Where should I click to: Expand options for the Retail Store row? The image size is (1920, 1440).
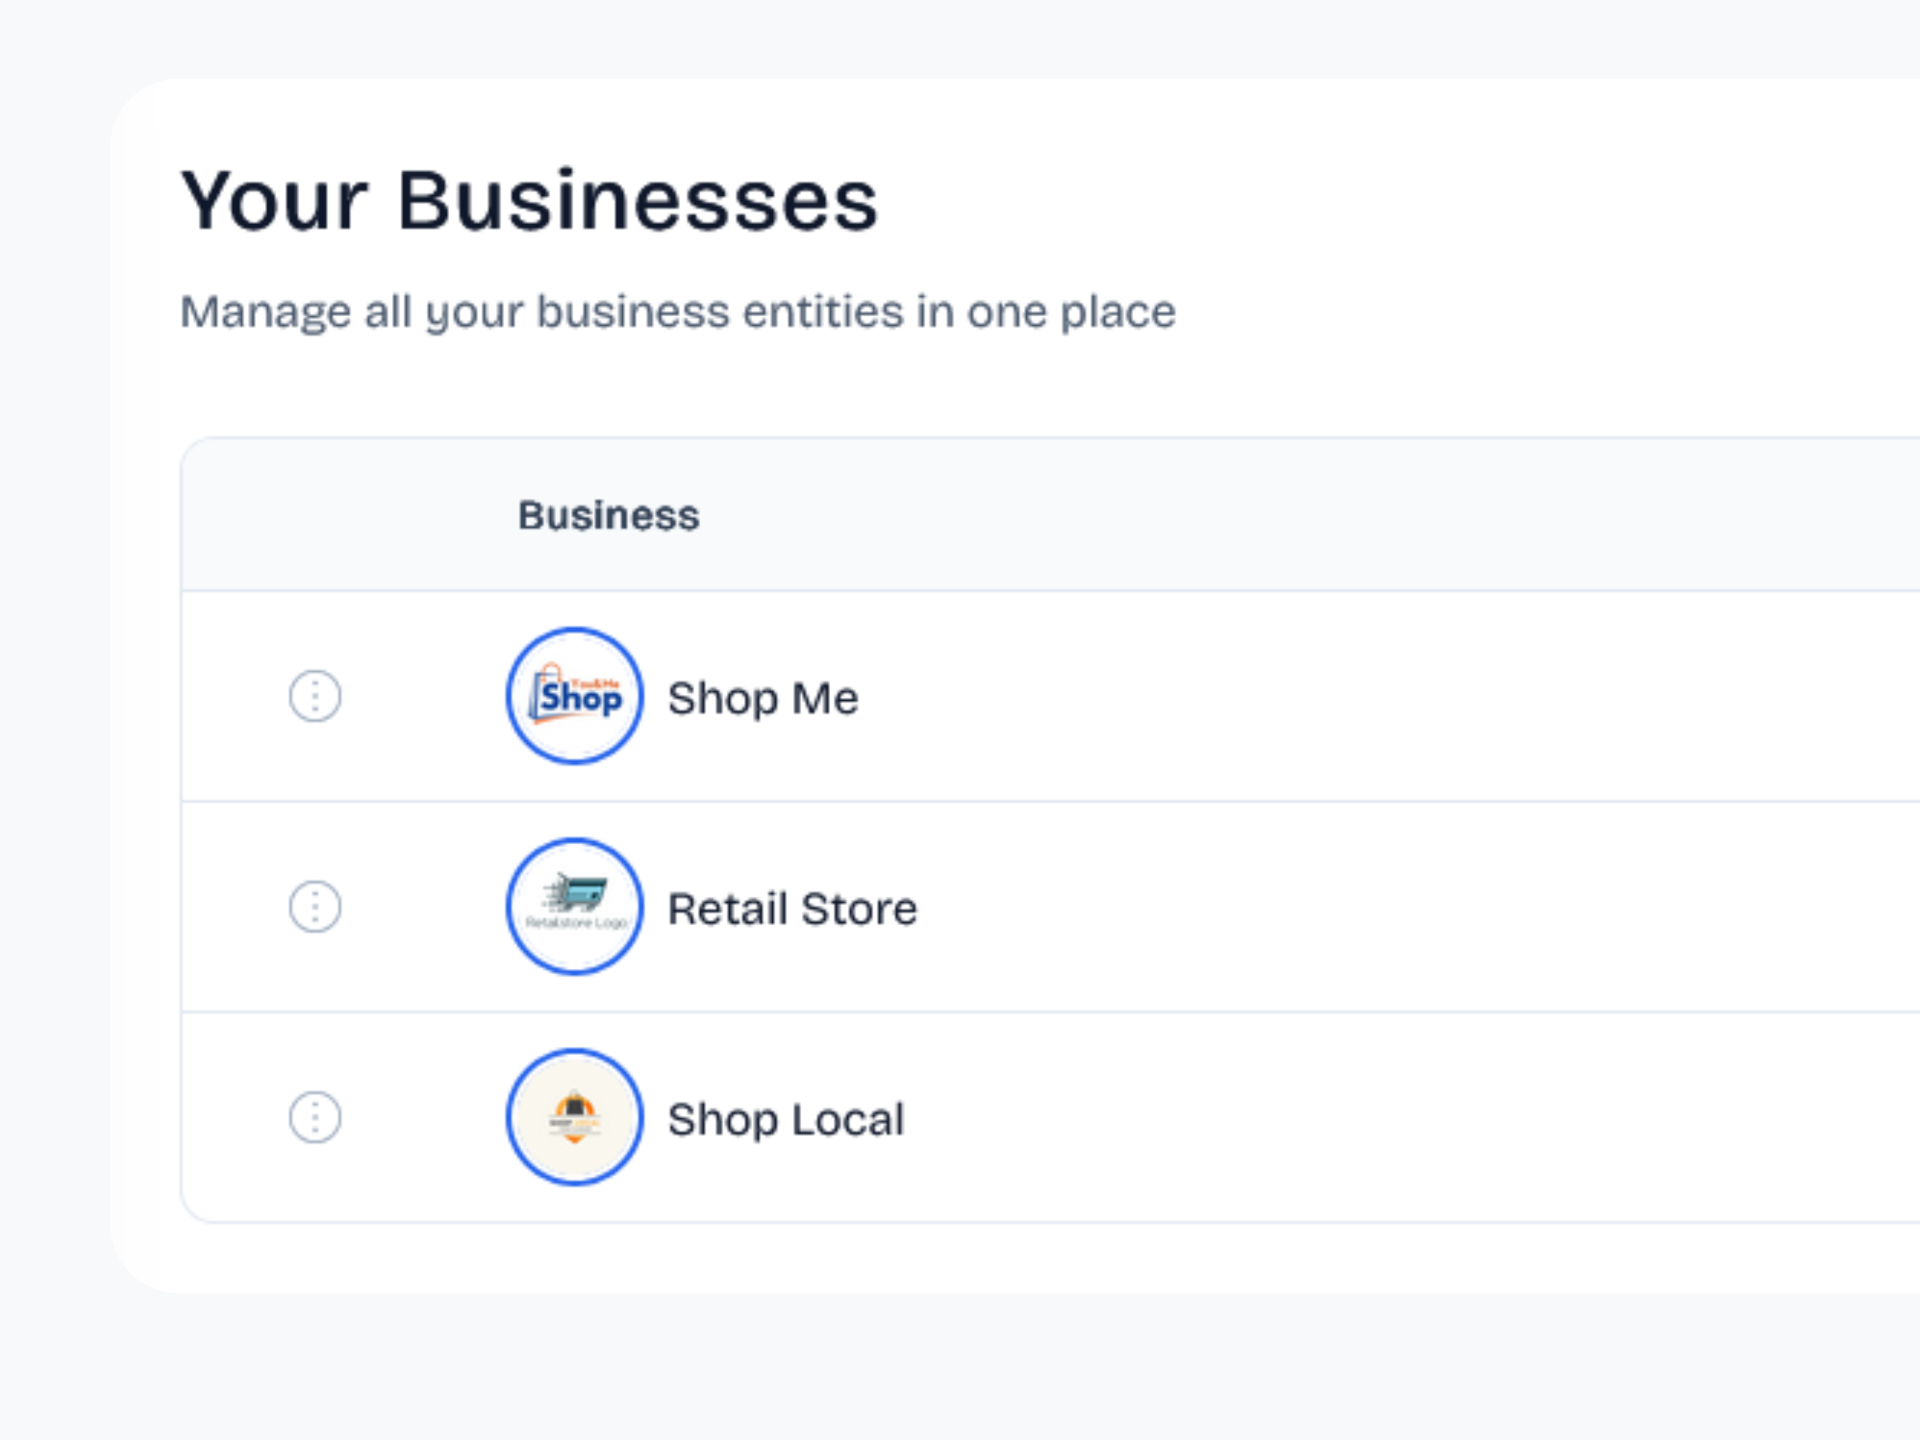pyautogui.click(x=313, y=907)
